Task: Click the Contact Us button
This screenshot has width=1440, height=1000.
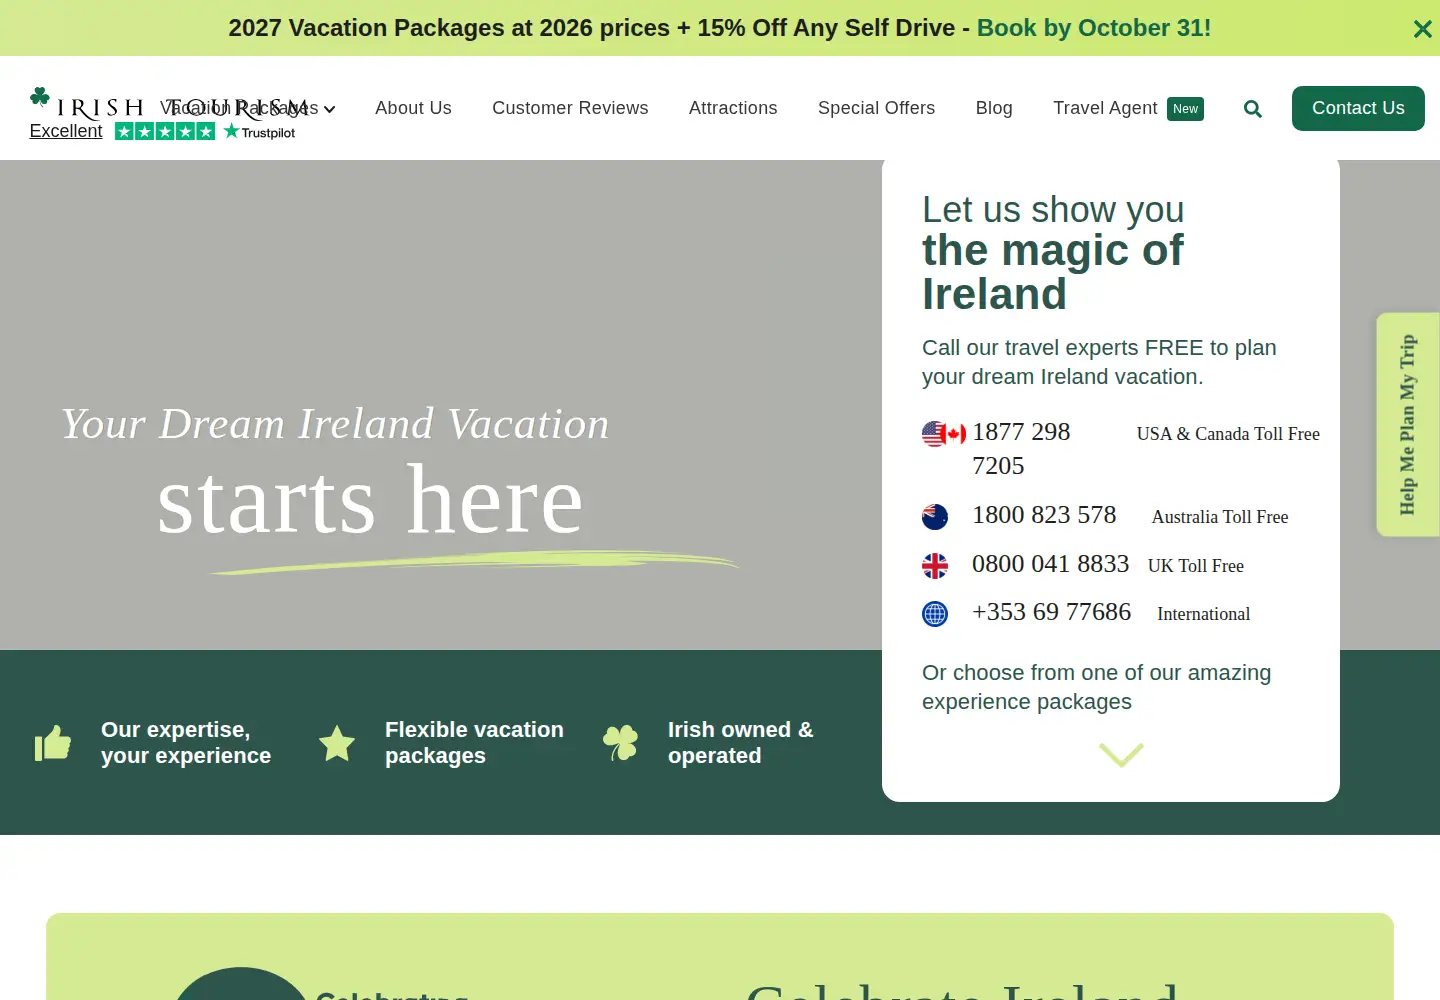Action: pos(1358,108)
